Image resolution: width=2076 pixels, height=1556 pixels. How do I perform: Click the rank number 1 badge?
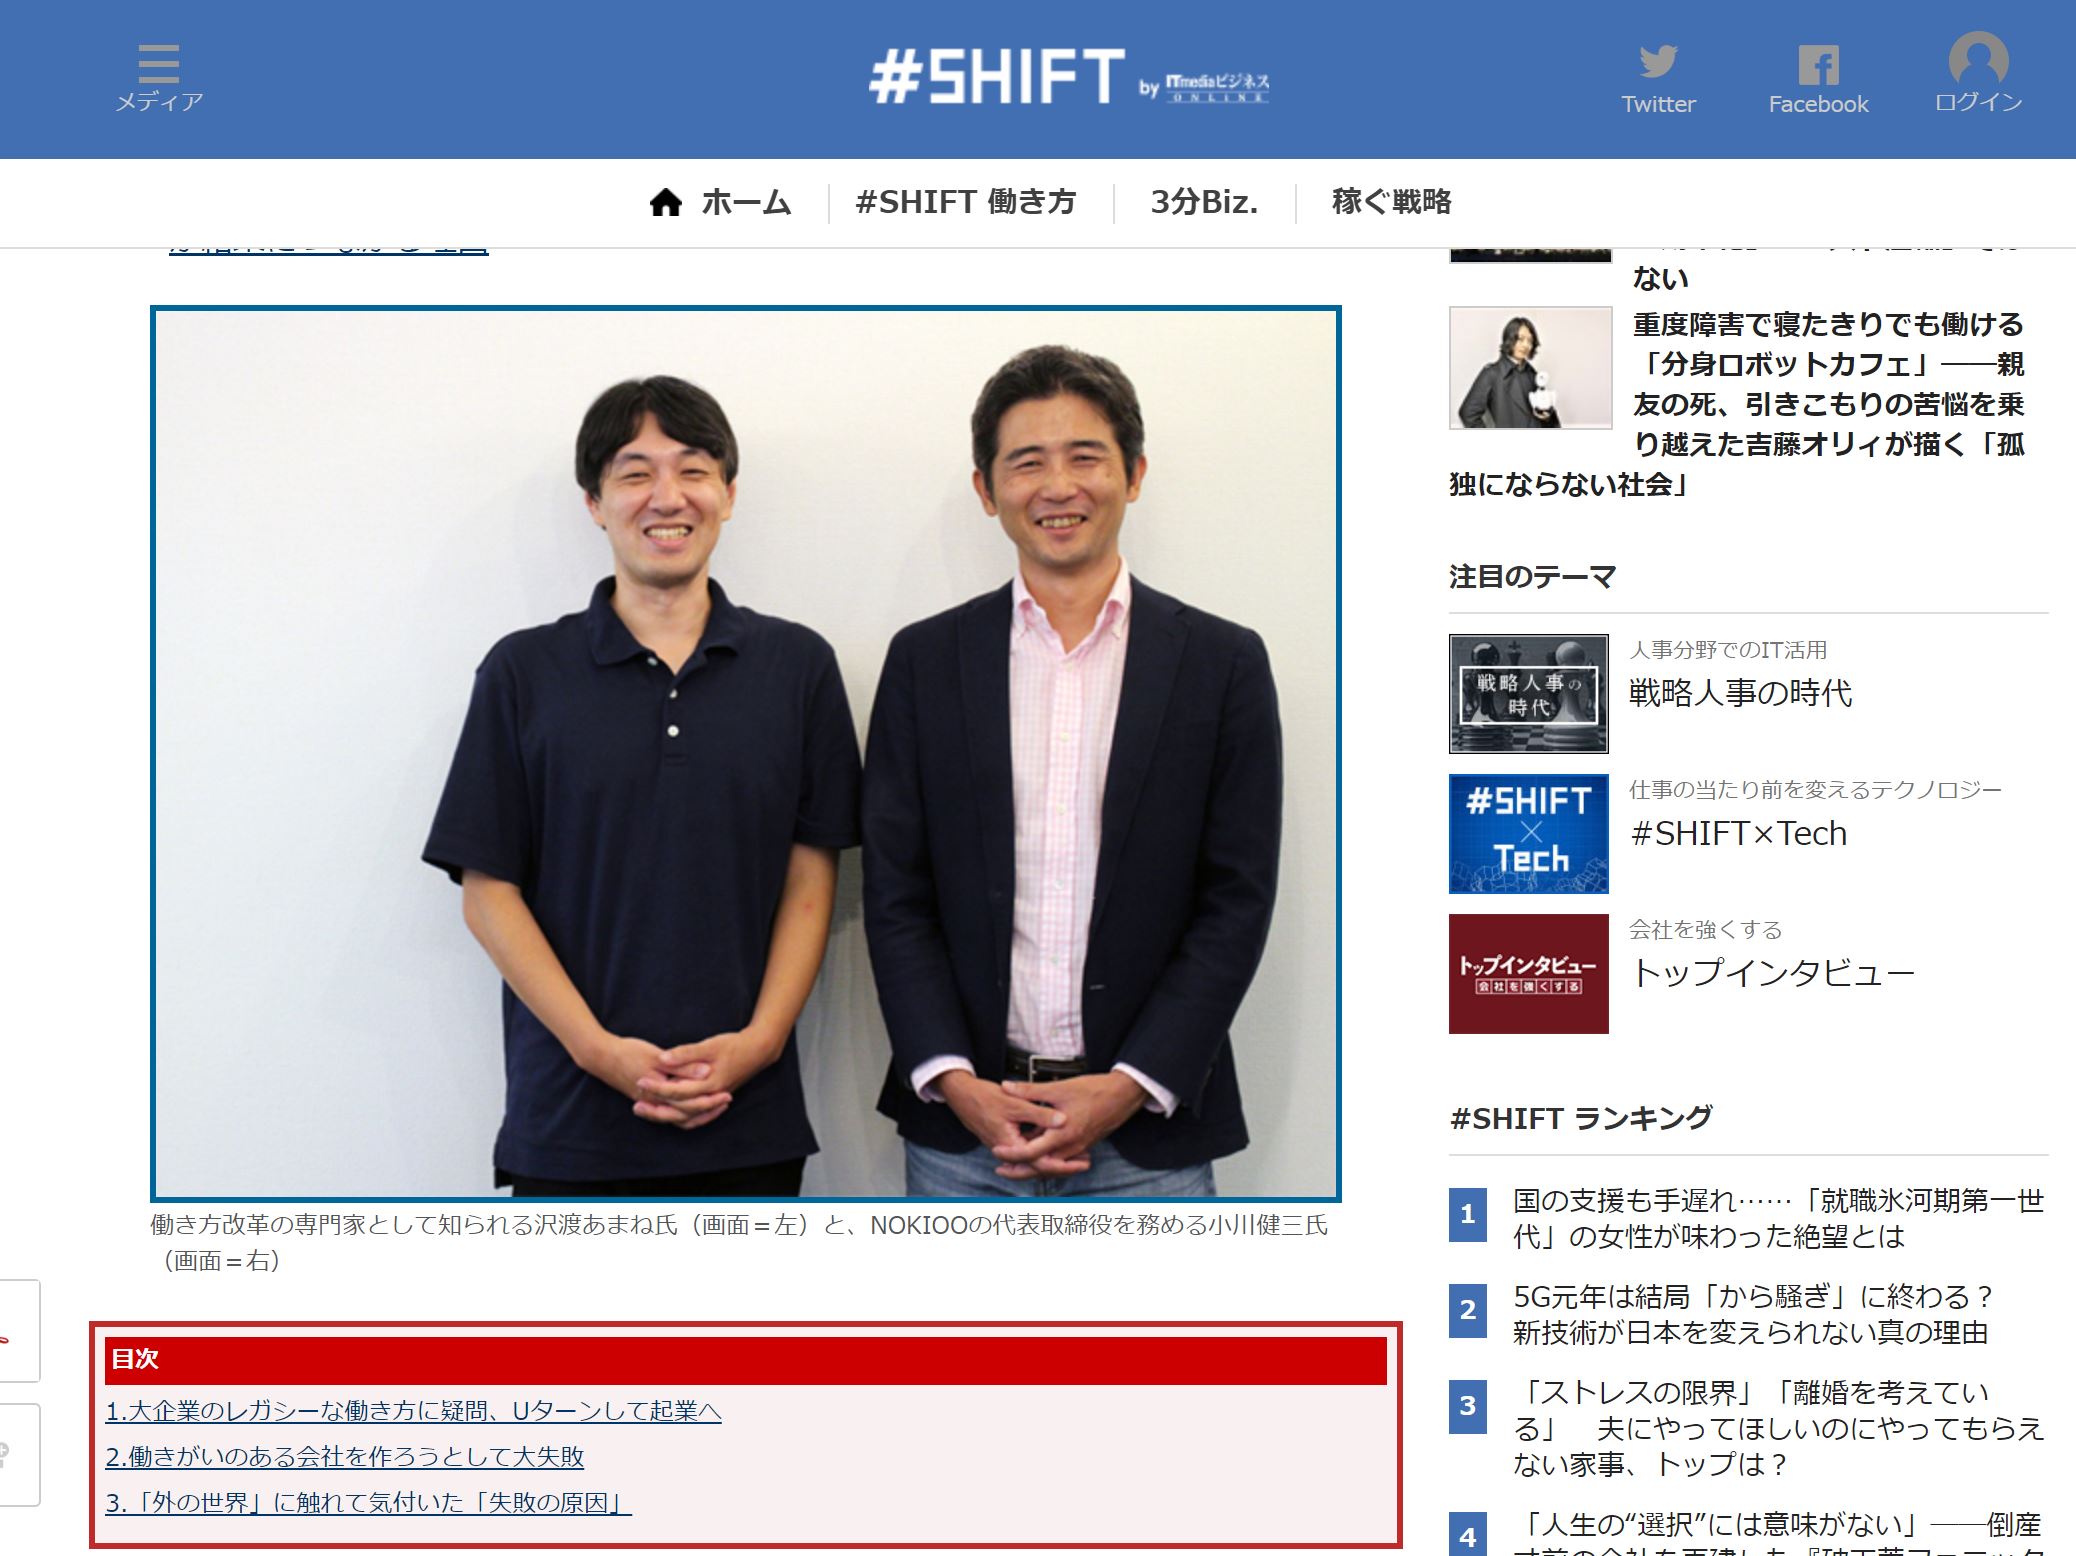click(1467, 1214)
